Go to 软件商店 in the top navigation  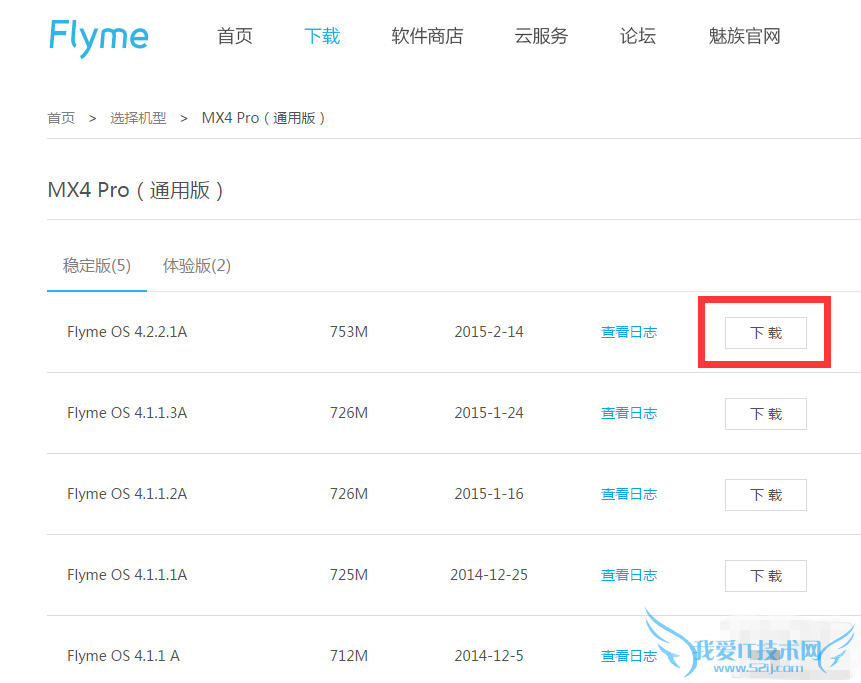pyautogui.click(x=427, y=37)
